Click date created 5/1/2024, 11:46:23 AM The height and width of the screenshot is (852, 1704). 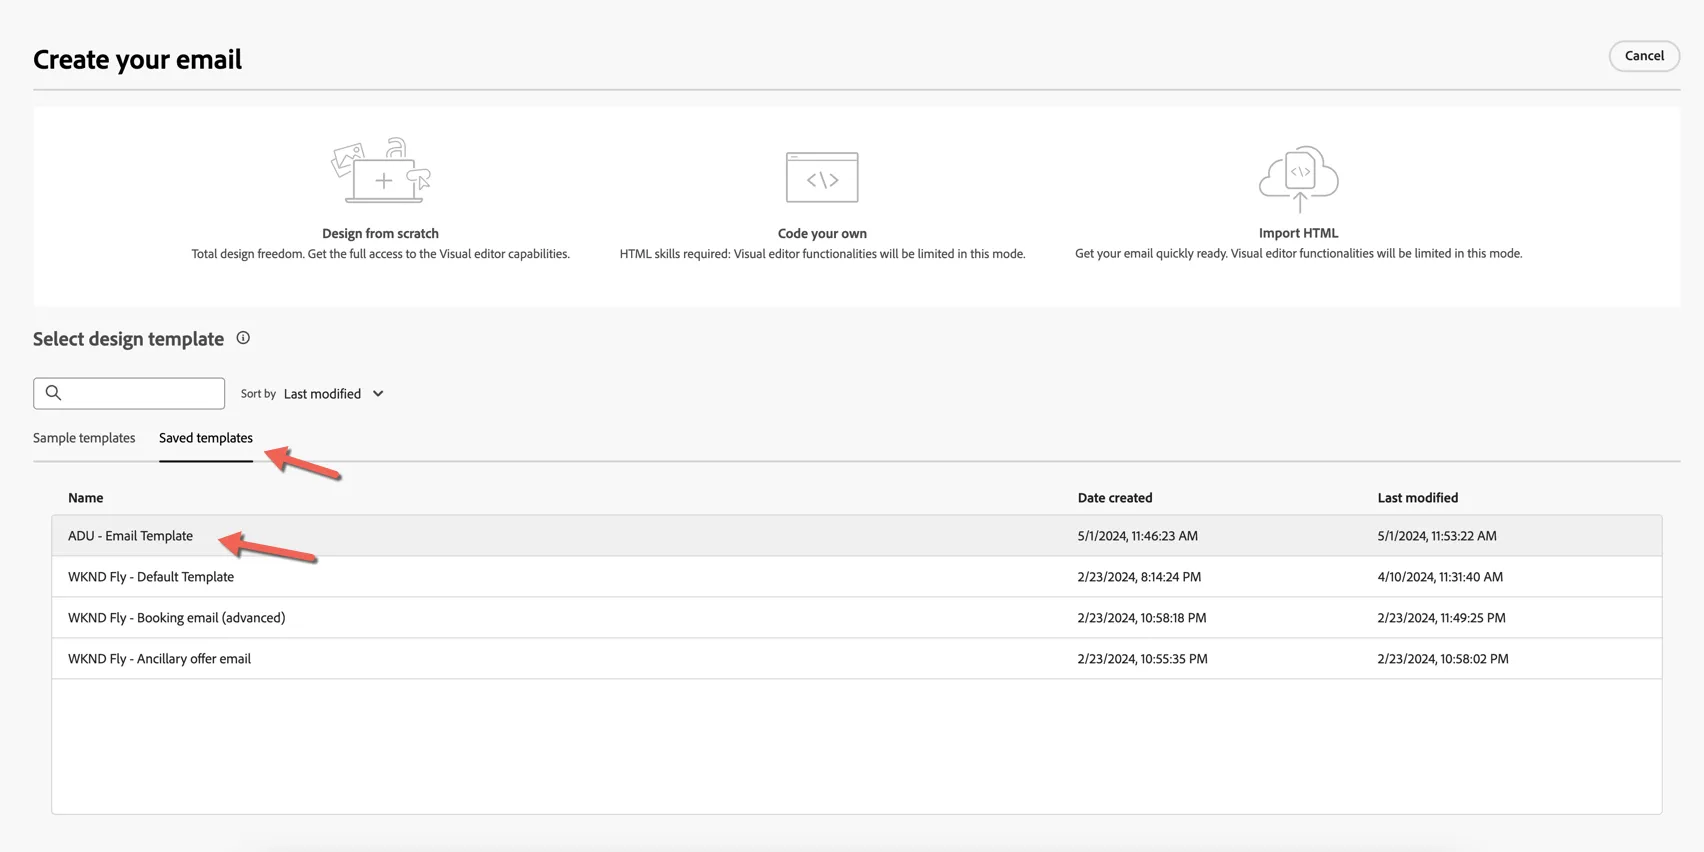1138,536
